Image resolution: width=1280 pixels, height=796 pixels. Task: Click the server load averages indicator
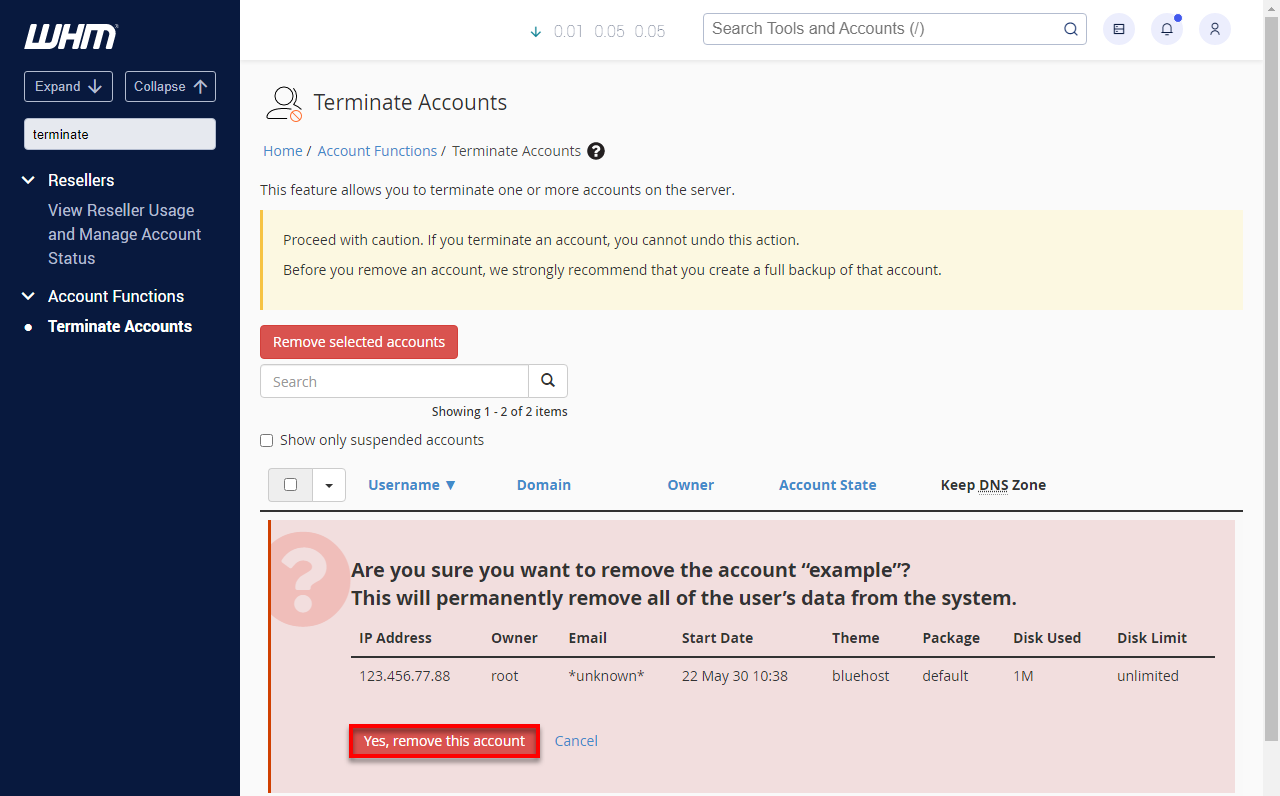598,31
